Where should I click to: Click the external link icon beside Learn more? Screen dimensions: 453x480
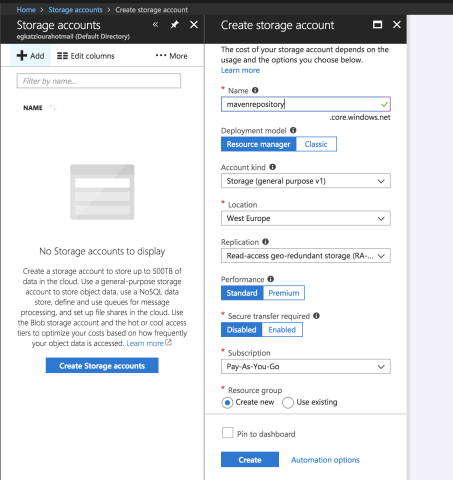tap(169, 343)
